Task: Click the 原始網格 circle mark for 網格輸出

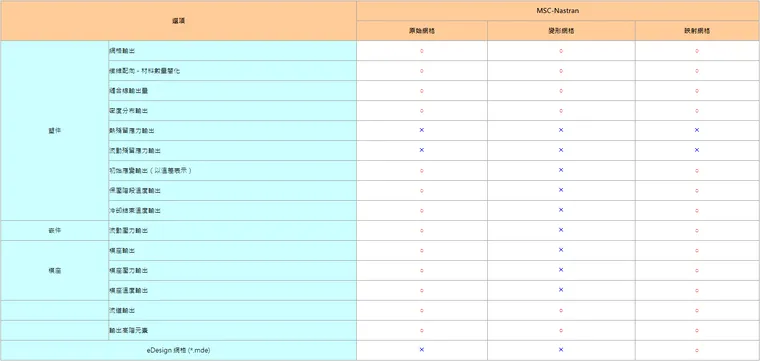Action: [422, 51]
